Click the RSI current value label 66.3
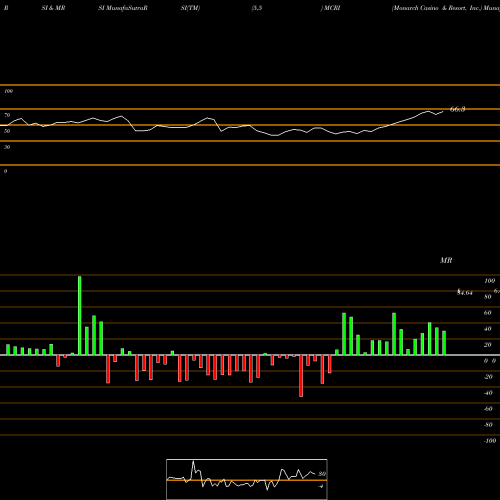This screenshot has width=500, height=500. click(457, 109)
